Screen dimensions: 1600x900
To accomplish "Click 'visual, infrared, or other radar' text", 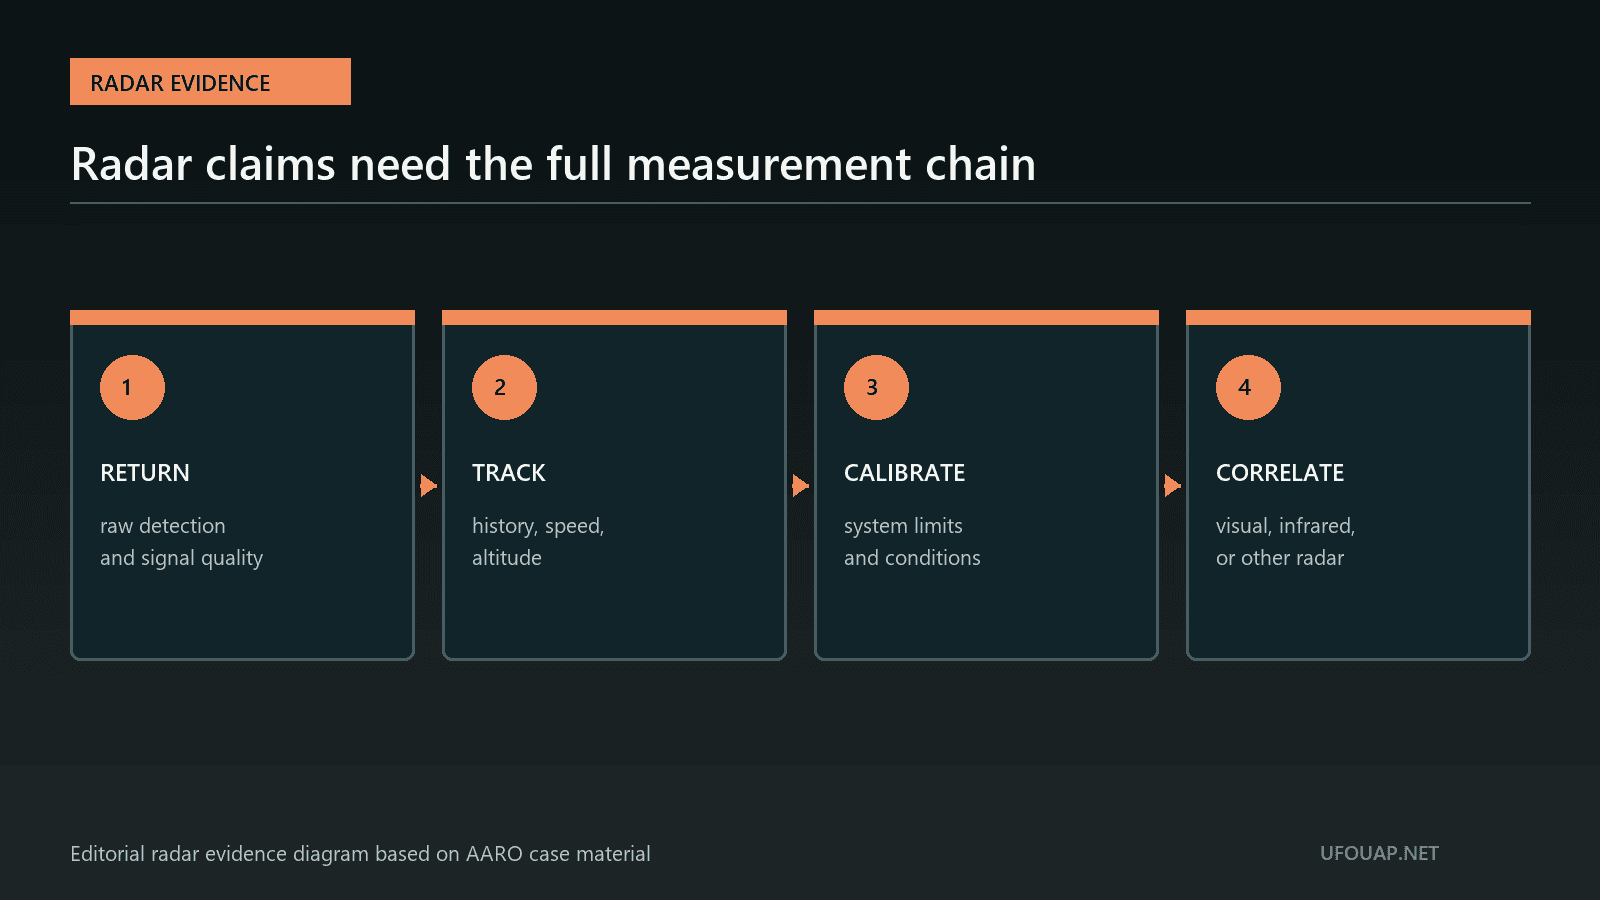I will point(1285,542).
